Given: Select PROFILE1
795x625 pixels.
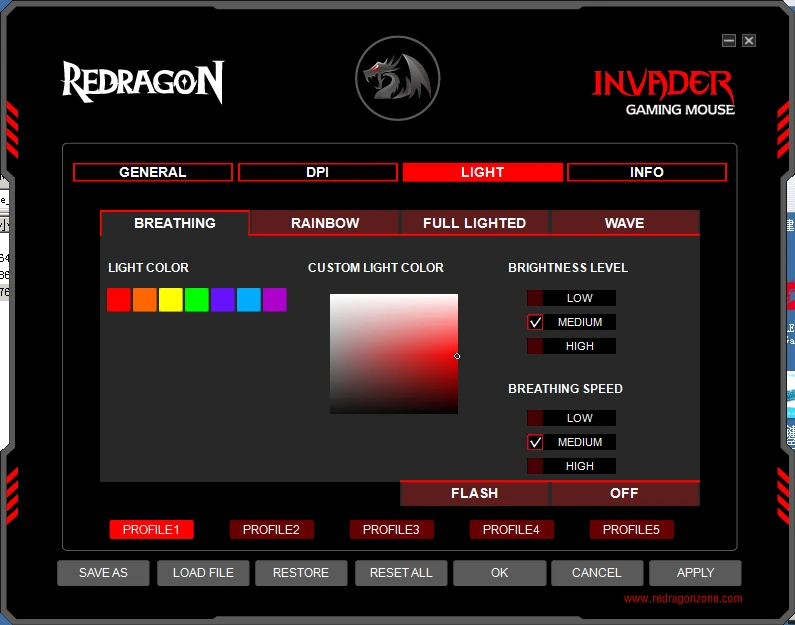Looking at the screenshot, I should [x=151, y=530].
